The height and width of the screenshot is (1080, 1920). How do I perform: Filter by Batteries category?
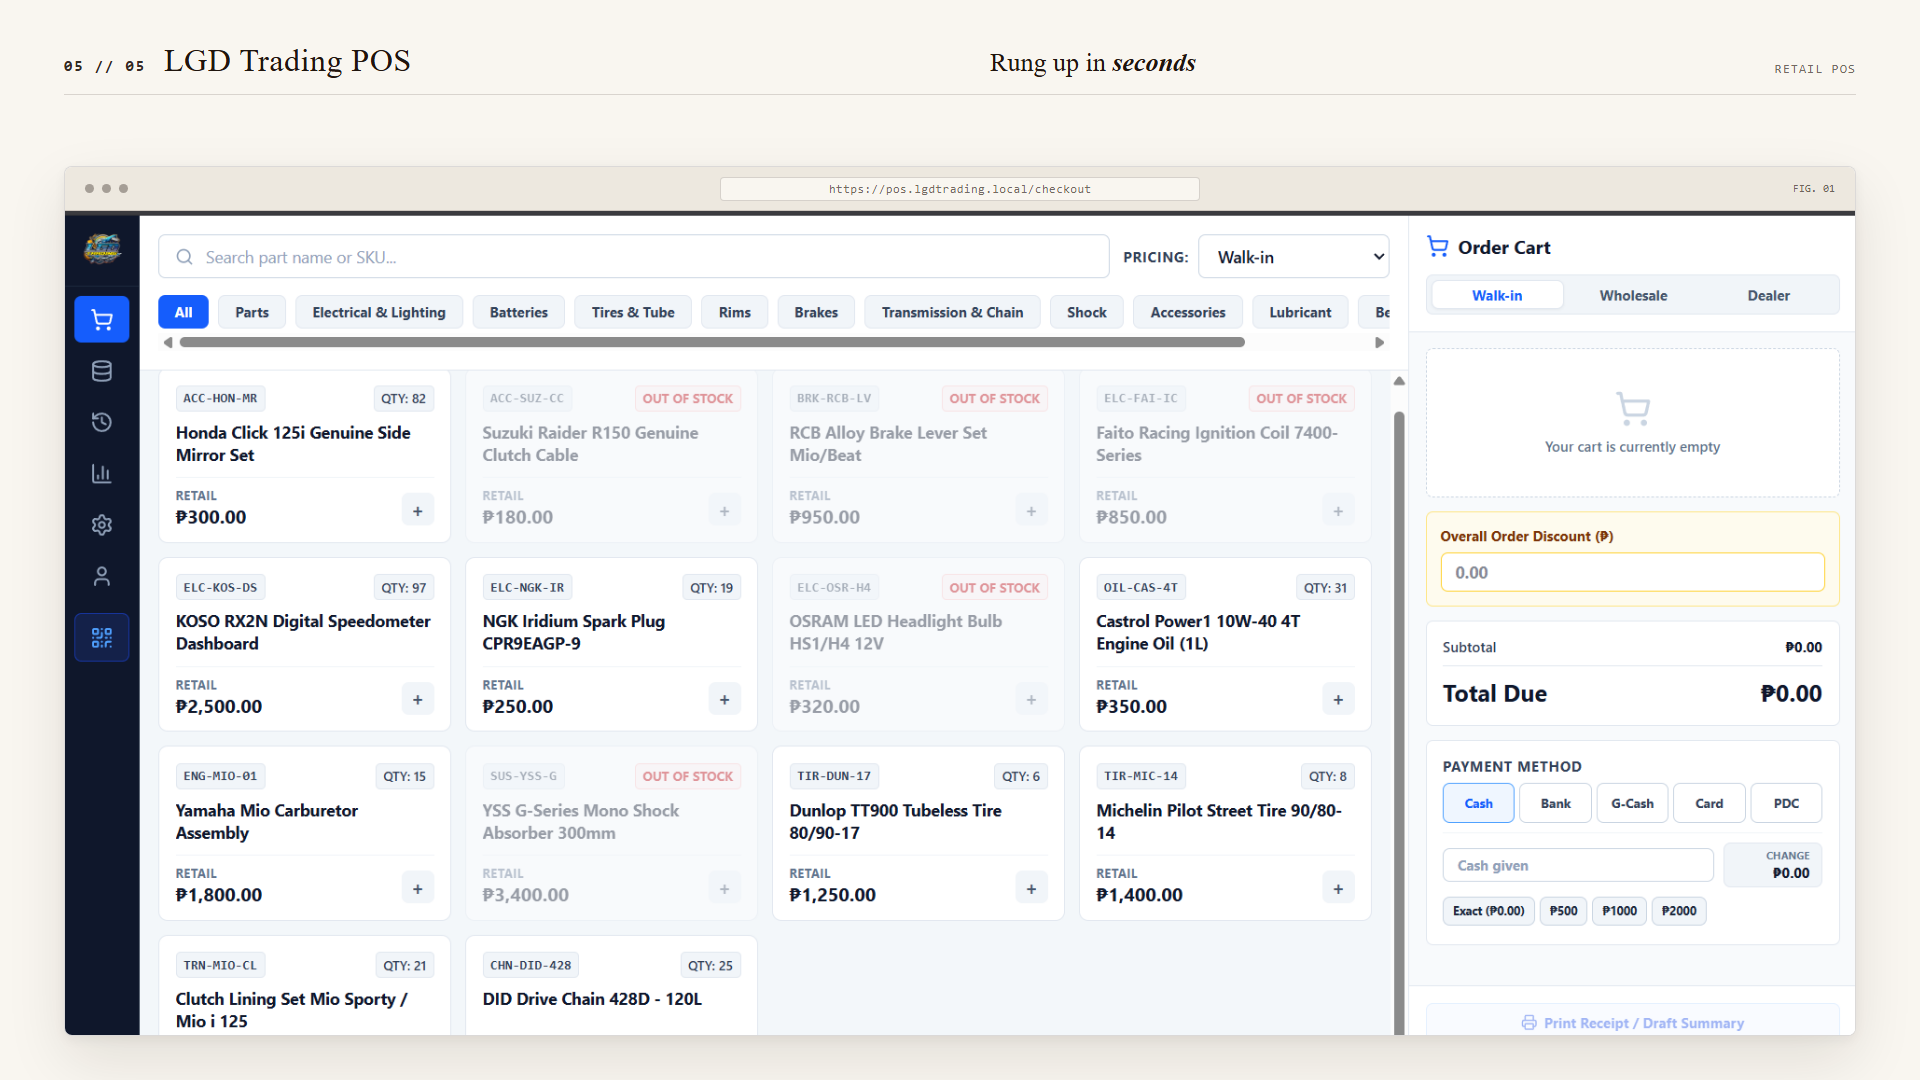[519, 312]
